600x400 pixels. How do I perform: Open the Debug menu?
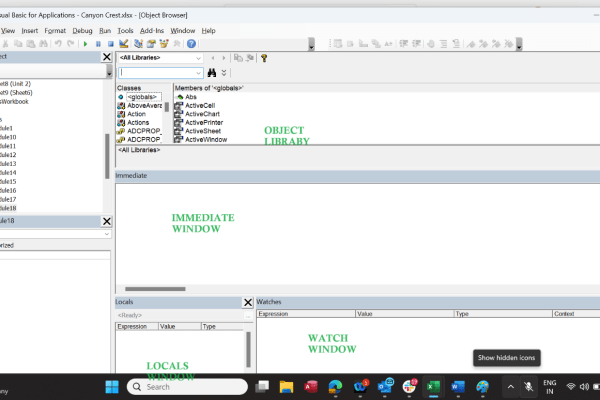click(x=82, y=31)
